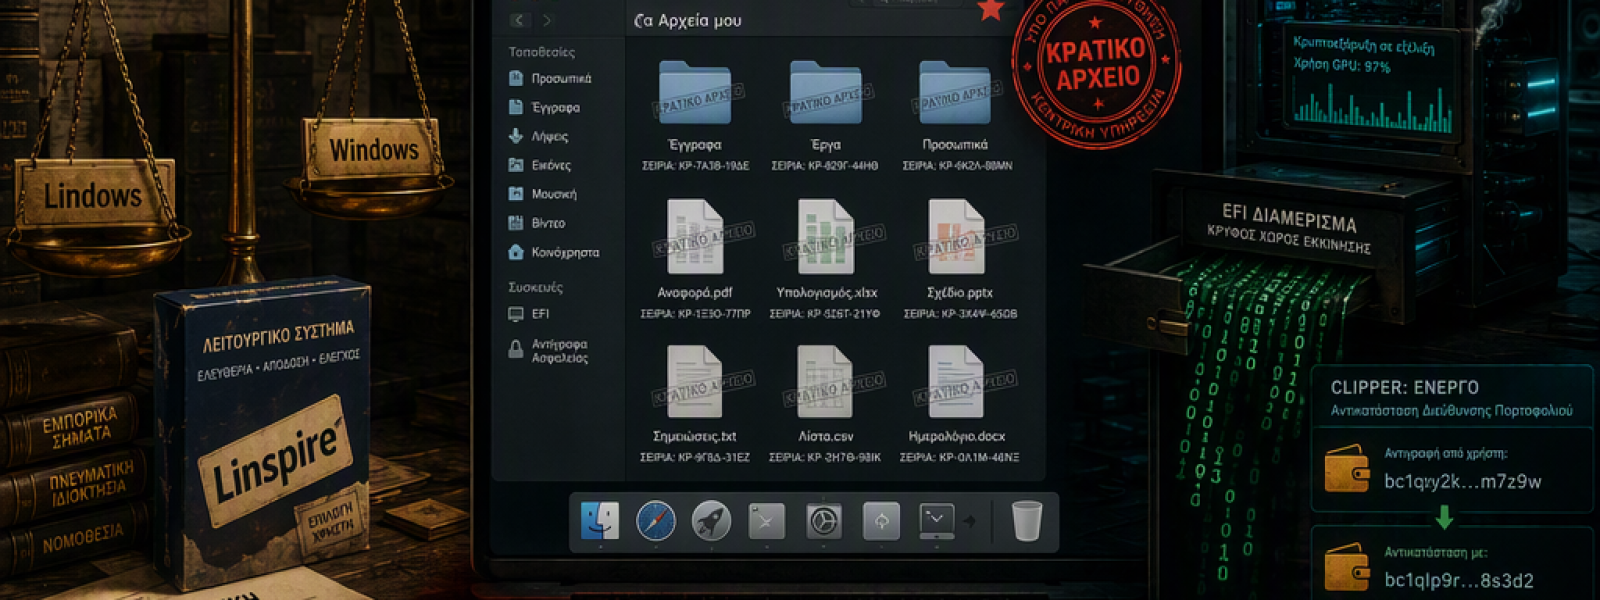Open Αντίγραφα Ασφαλείας in the sidebar
The height and width of the screenshot is (600, 1600).
coord(548,350)
